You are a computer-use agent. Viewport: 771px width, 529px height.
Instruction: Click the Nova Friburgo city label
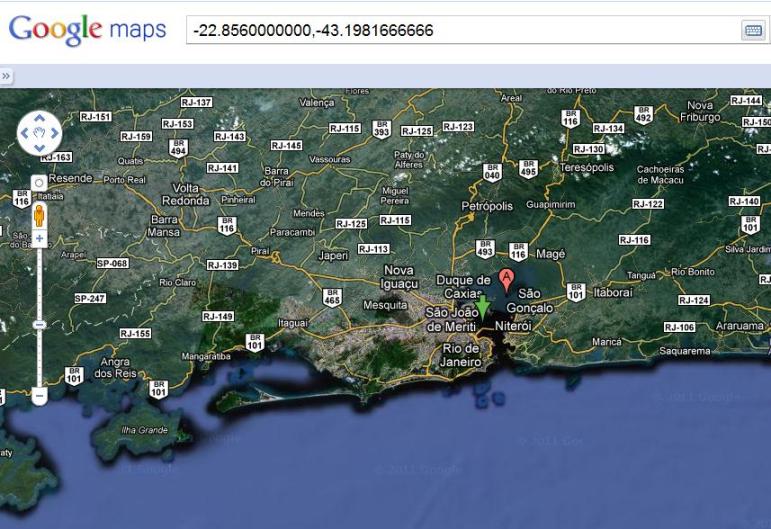point(700,111)
